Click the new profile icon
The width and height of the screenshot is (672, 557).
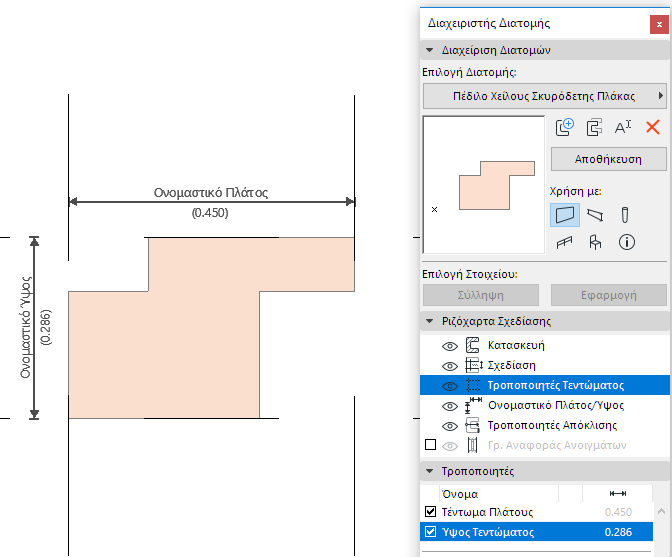click(x=564, y=127)
